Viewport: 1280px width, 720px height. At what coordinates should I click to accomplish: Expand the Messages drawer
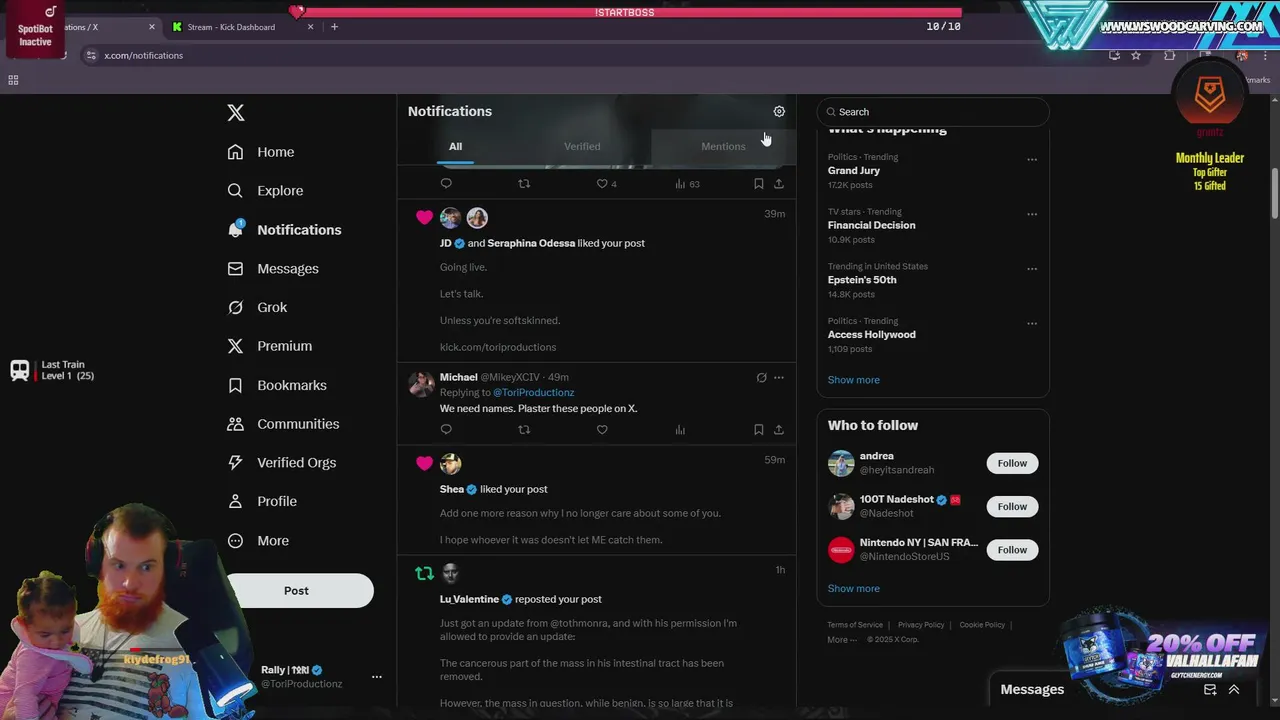pyautogui.click(x=1234, y=690)
